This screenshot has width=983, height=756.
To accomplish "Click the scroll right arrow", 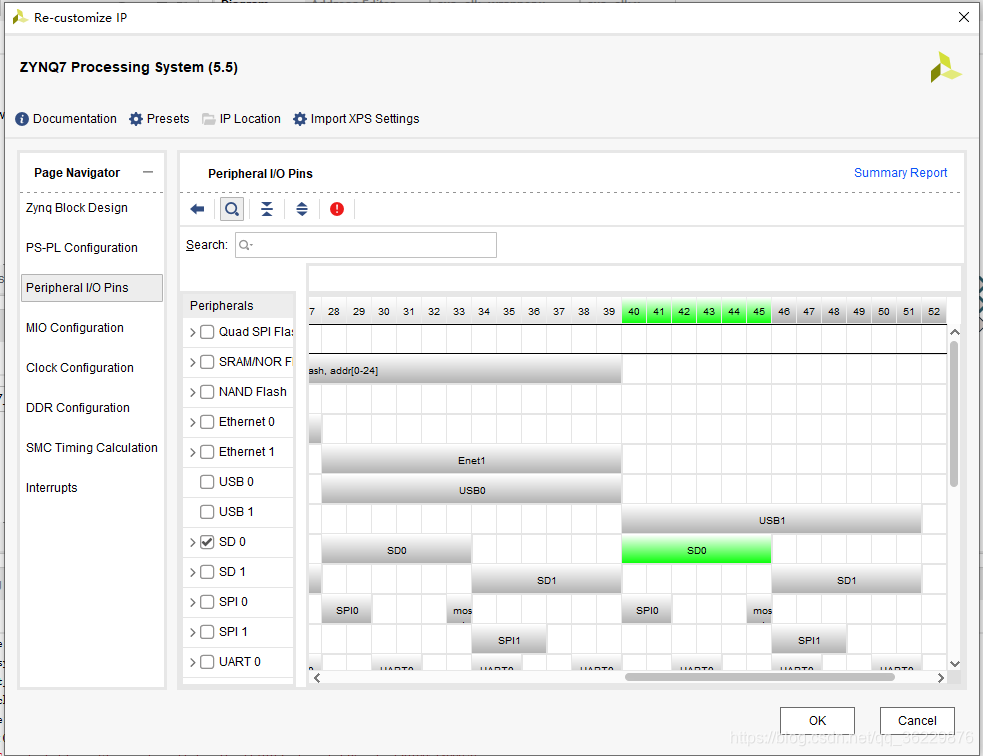I will [x=940, y=678].
